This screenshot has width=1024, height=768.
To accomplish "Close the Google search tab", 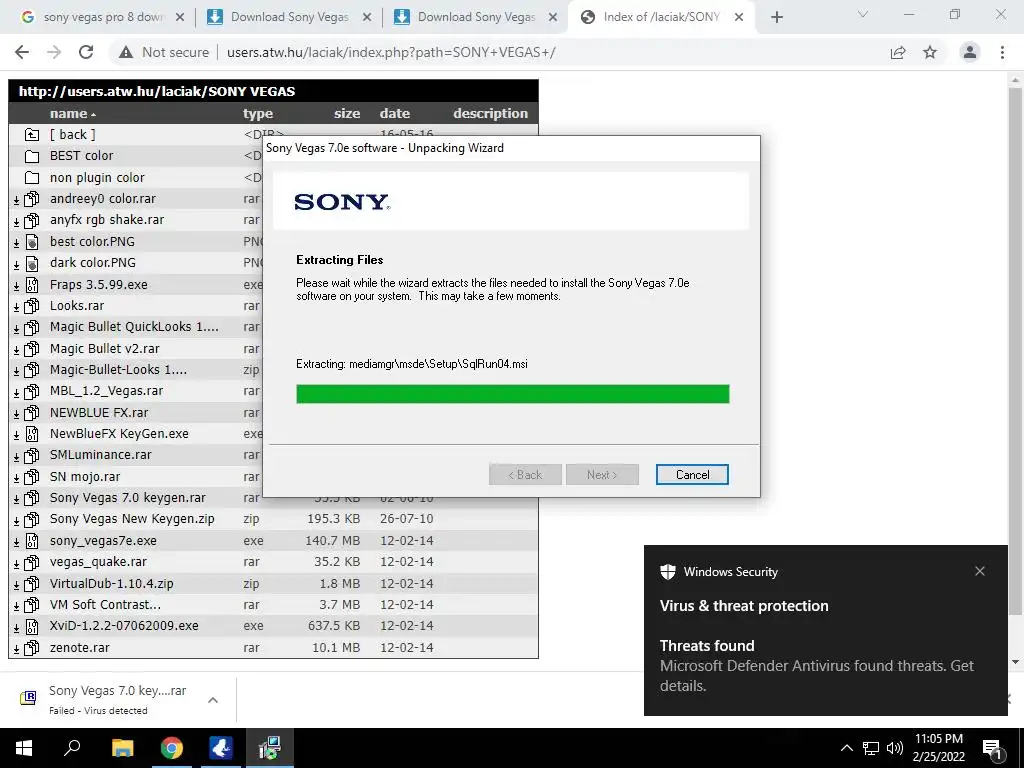I will click(180, 18).
